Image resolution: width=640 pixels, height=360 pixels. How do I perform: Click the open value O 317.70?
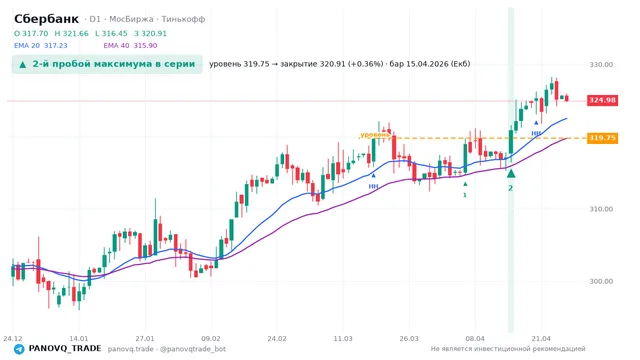[31, 33]
